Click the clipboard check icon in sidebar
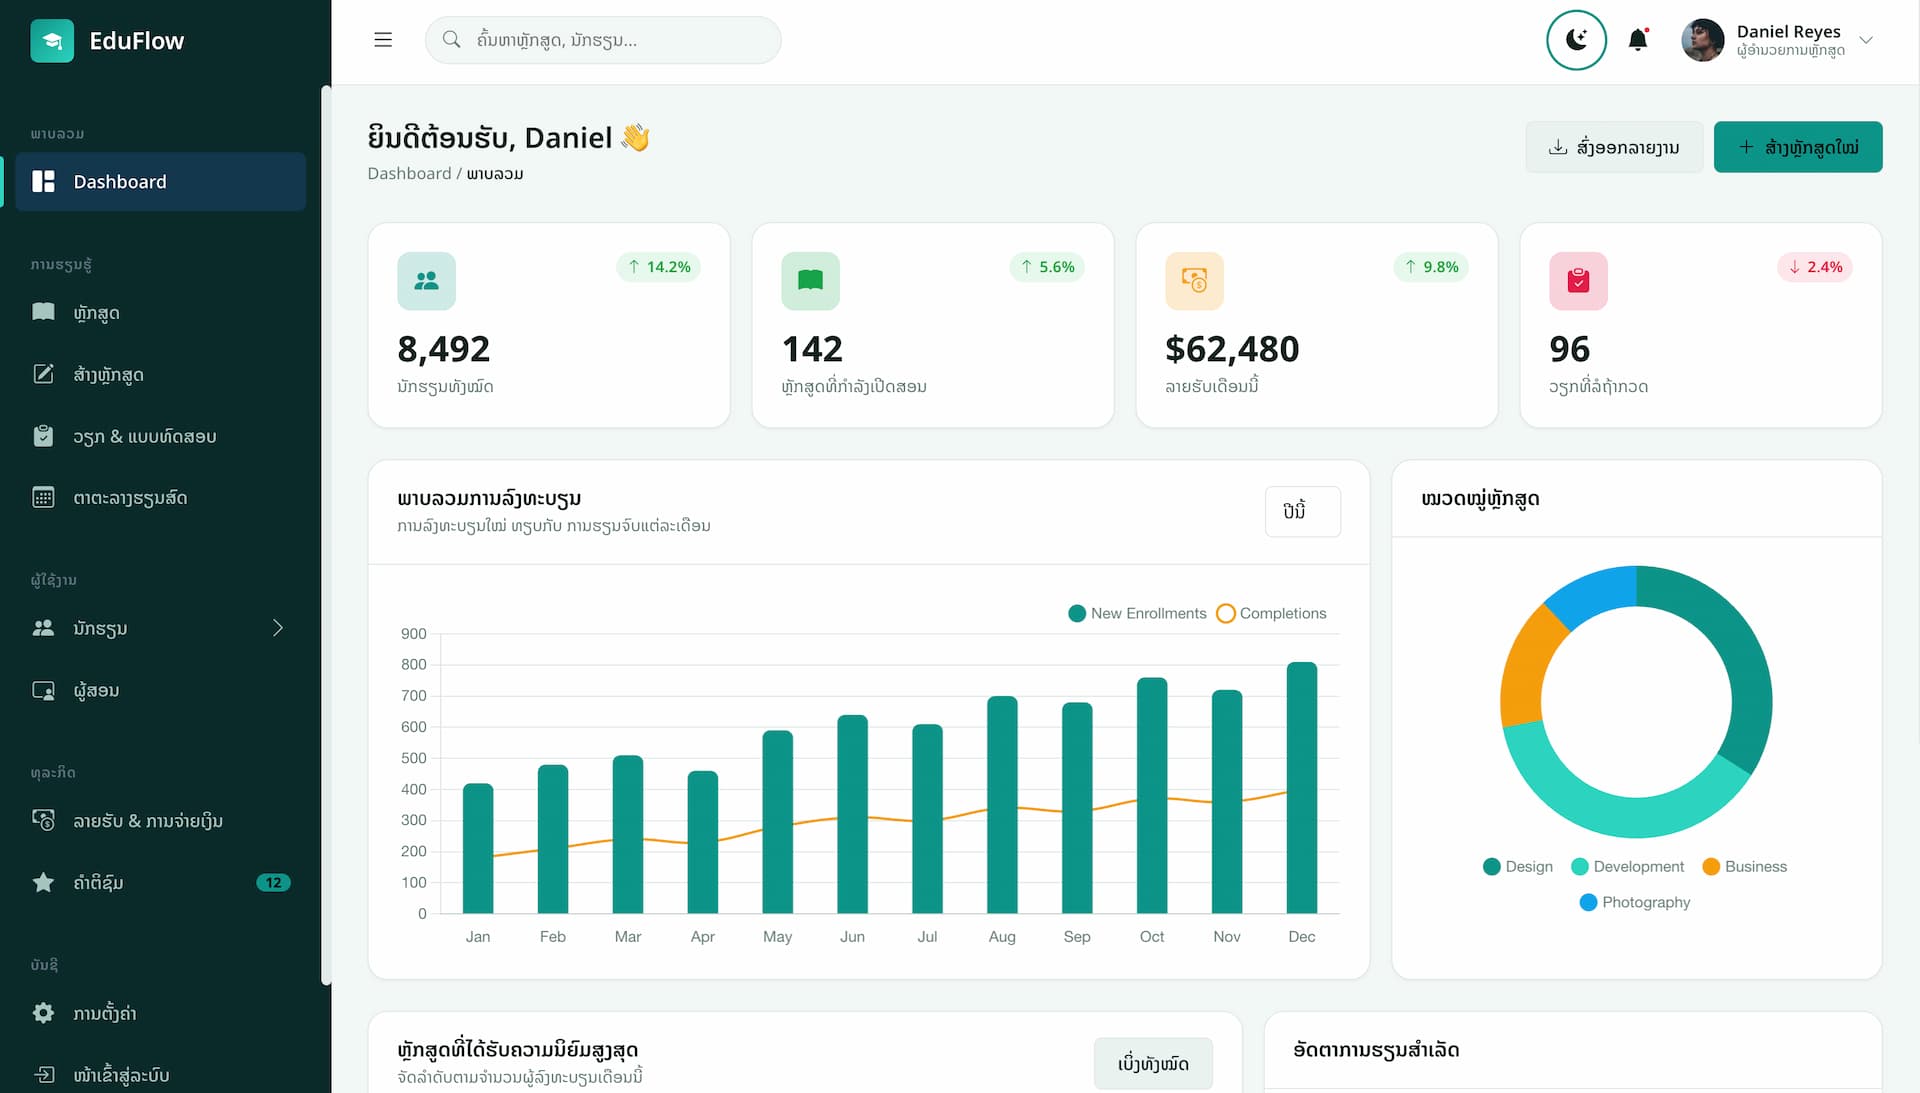The width and height of the screenshot is (1920, 1093). (x=43, y=436)
